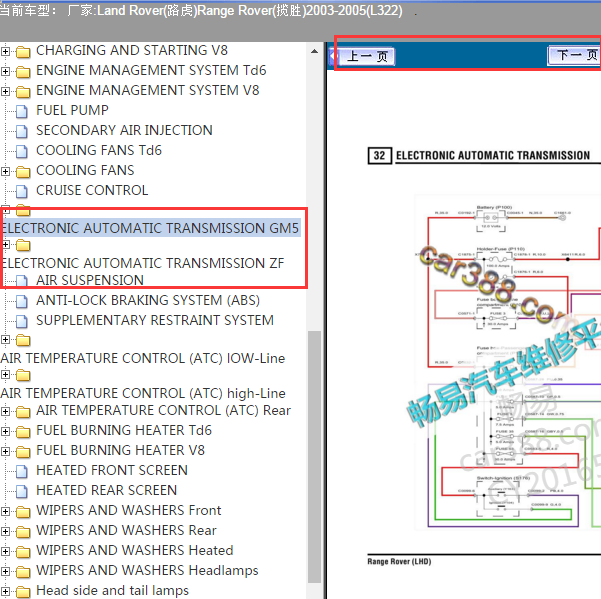The image size is (601, 599).
Task: Click folder icon above ATC IOW-Line label
Action: click(23, 340)
